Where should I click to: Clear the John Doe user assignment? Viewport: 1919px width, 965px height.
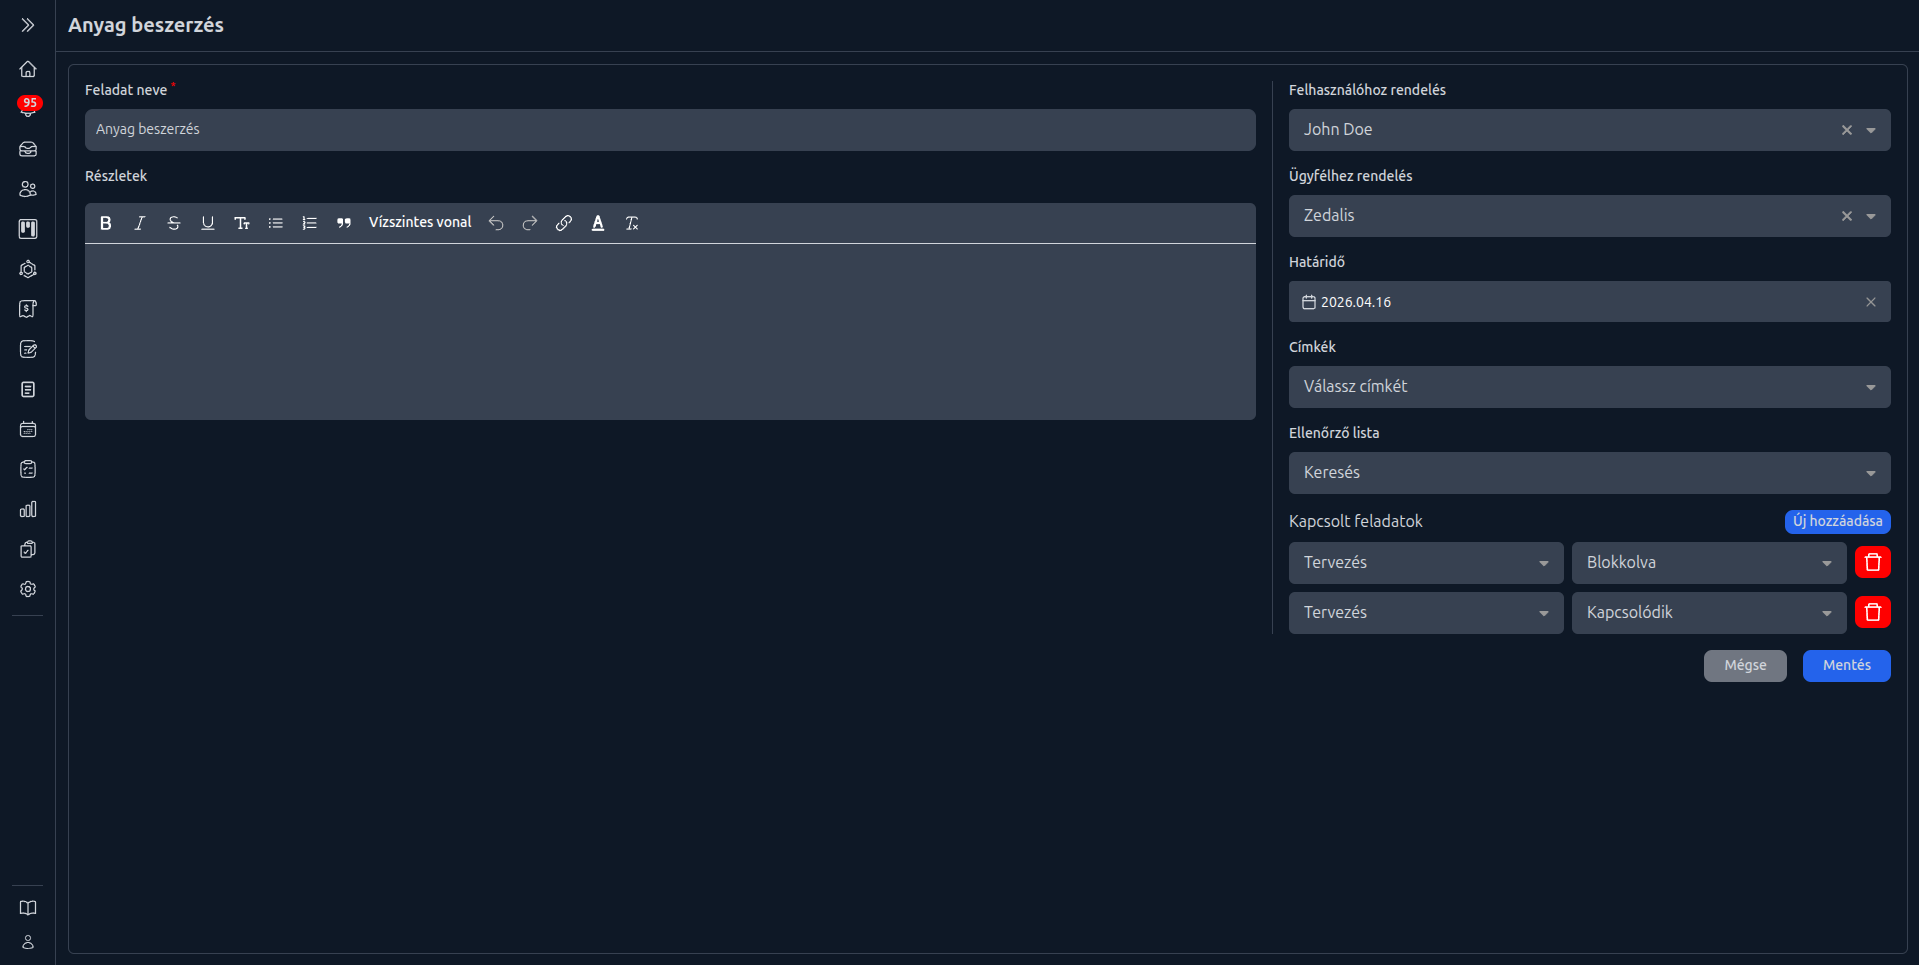[1847, 130]
